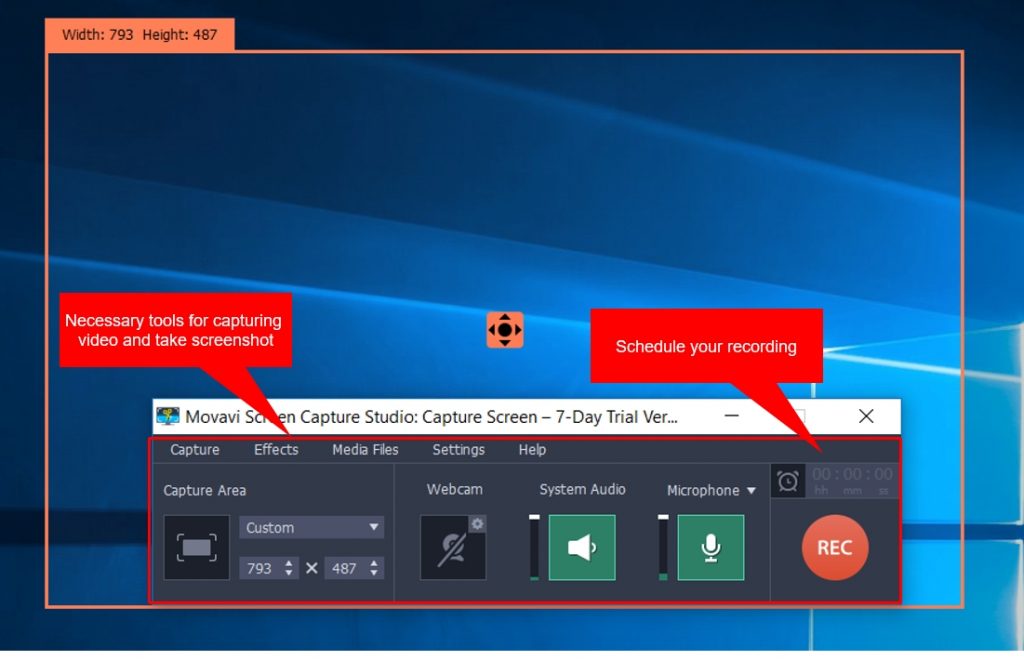Open the Media Files menu

[365, 450]
